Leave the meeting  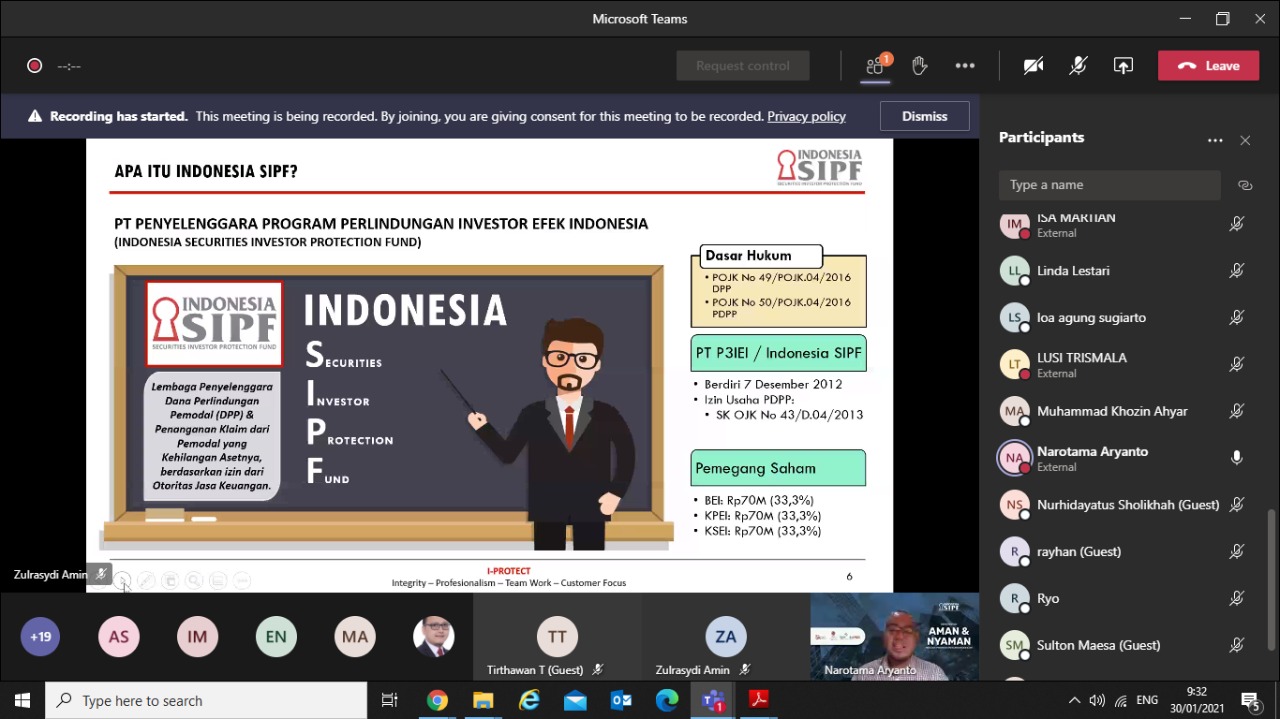(x=1208, y=66)
